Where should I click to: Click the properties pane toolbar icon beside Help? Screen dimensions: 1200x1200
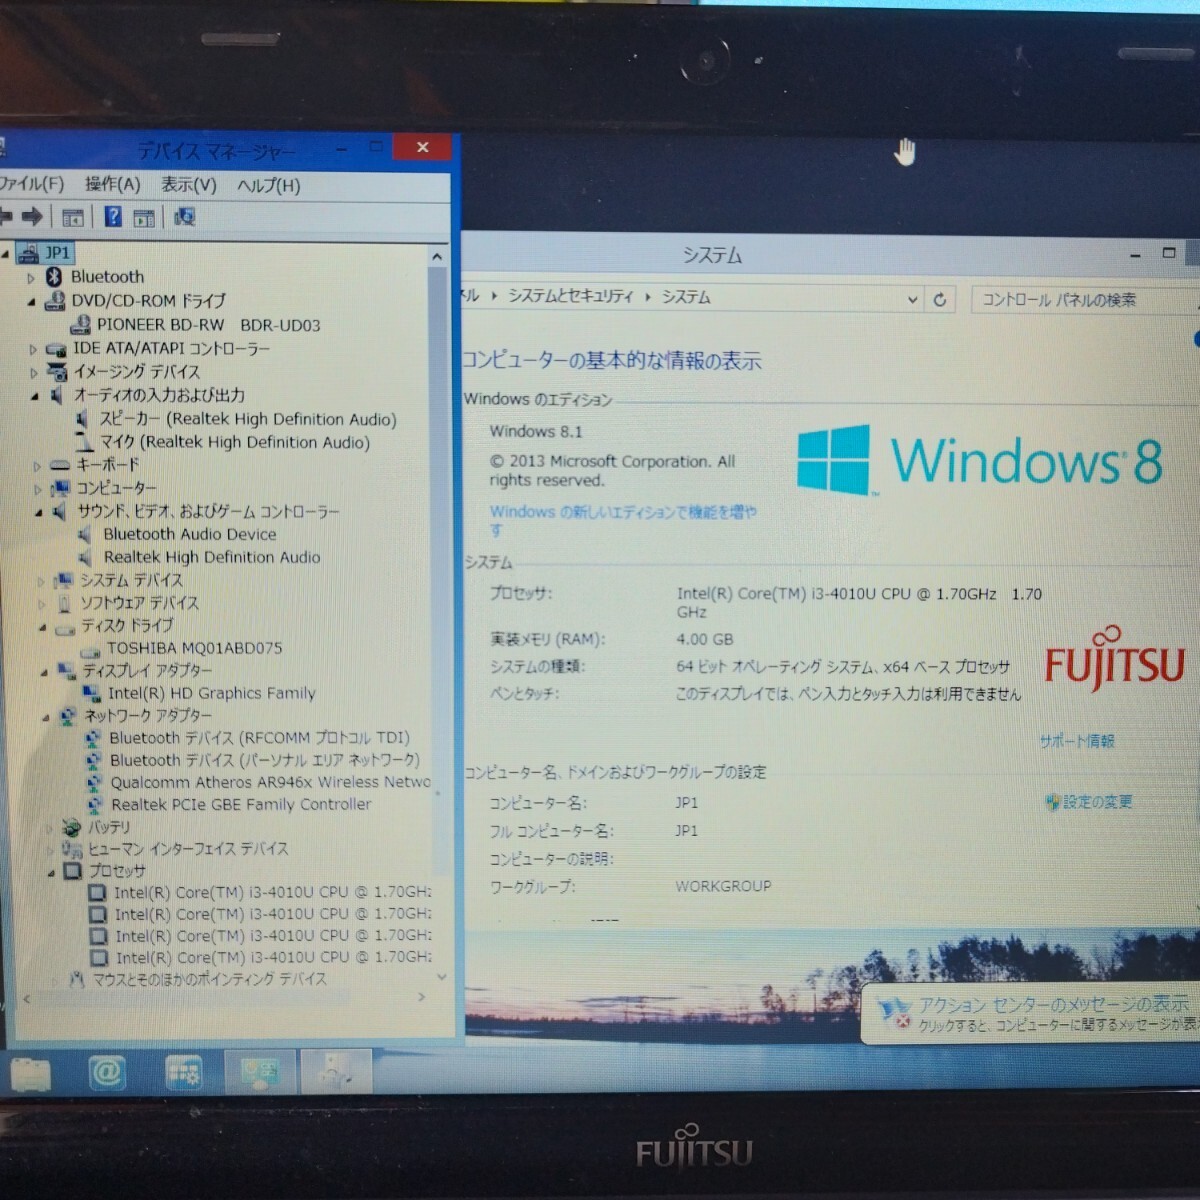coord(144,218)
